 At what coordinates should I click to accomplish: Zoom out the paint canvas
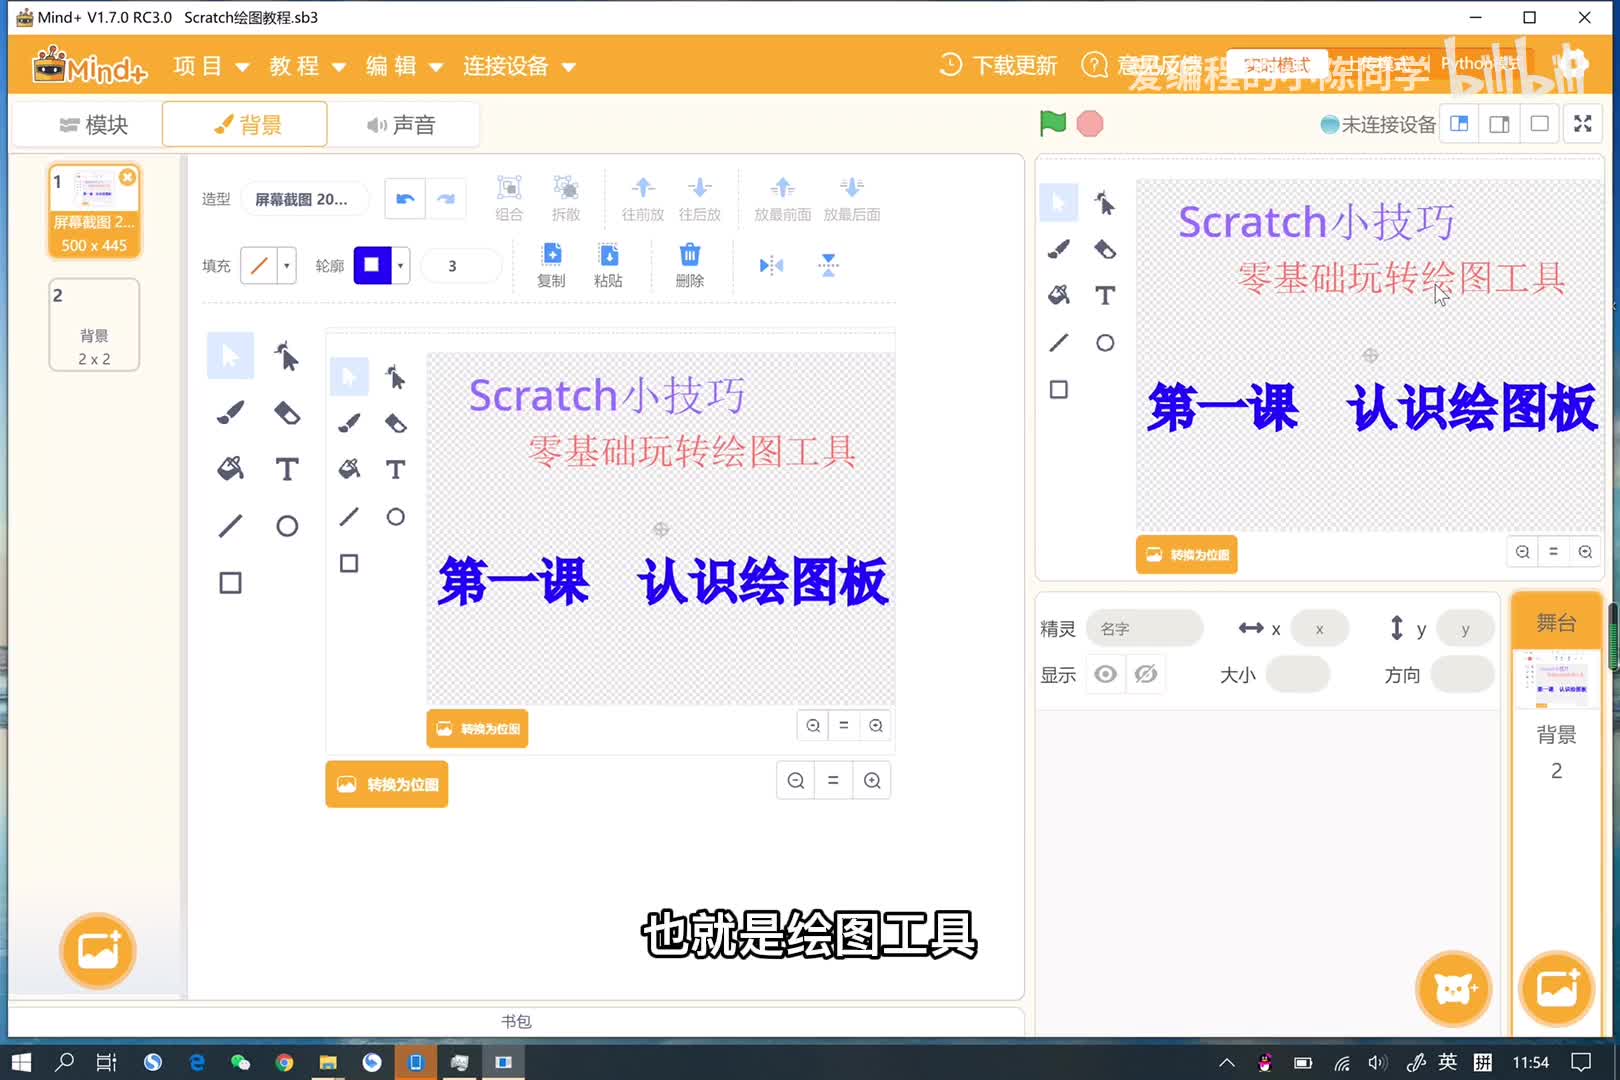pyautogui.click(x=796, y=781)
